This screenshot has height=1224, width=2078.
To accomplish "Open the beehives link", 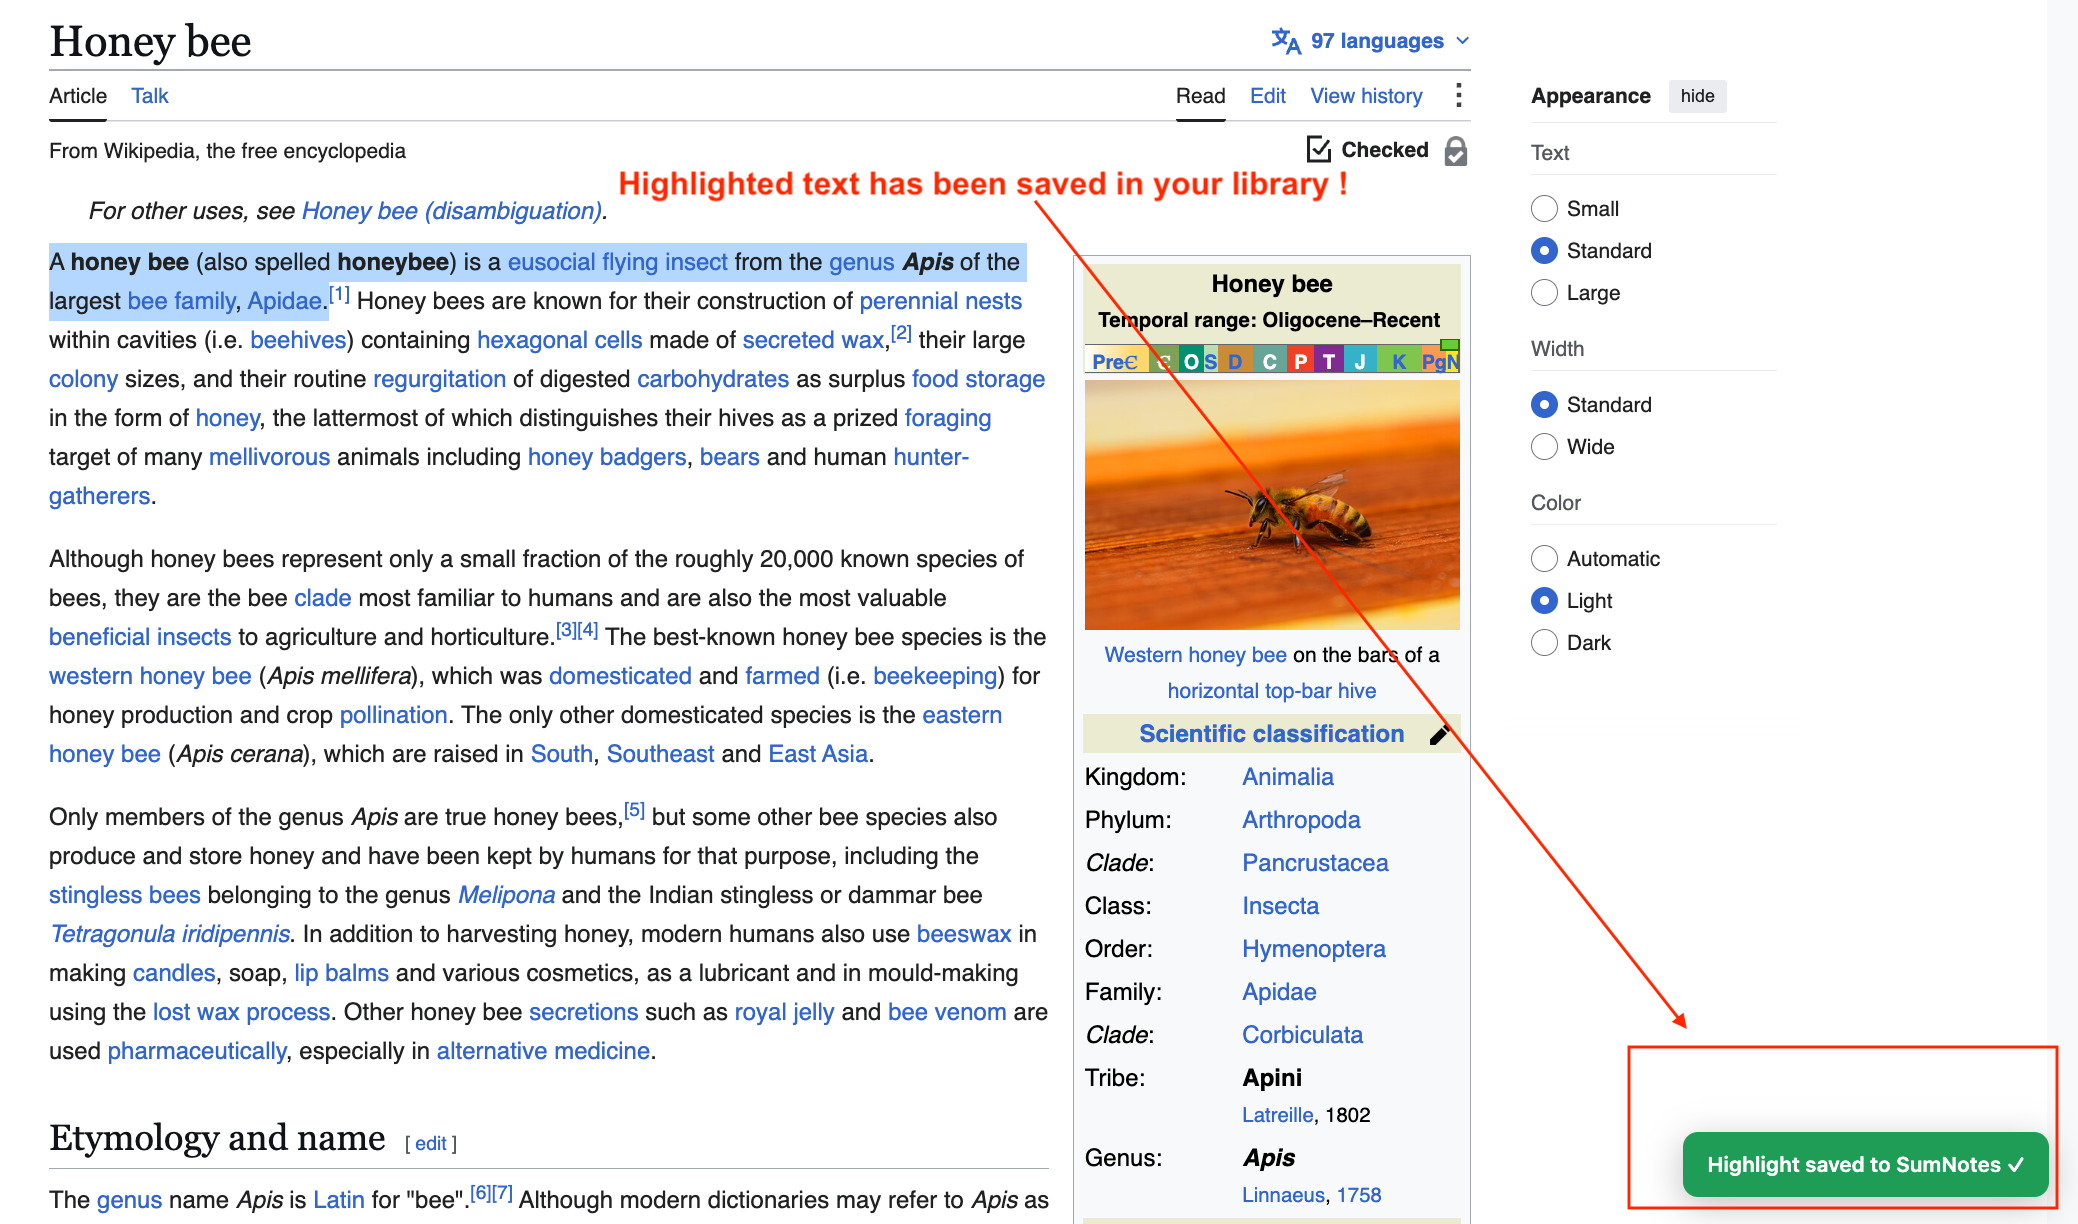I will tap(298, 340).
